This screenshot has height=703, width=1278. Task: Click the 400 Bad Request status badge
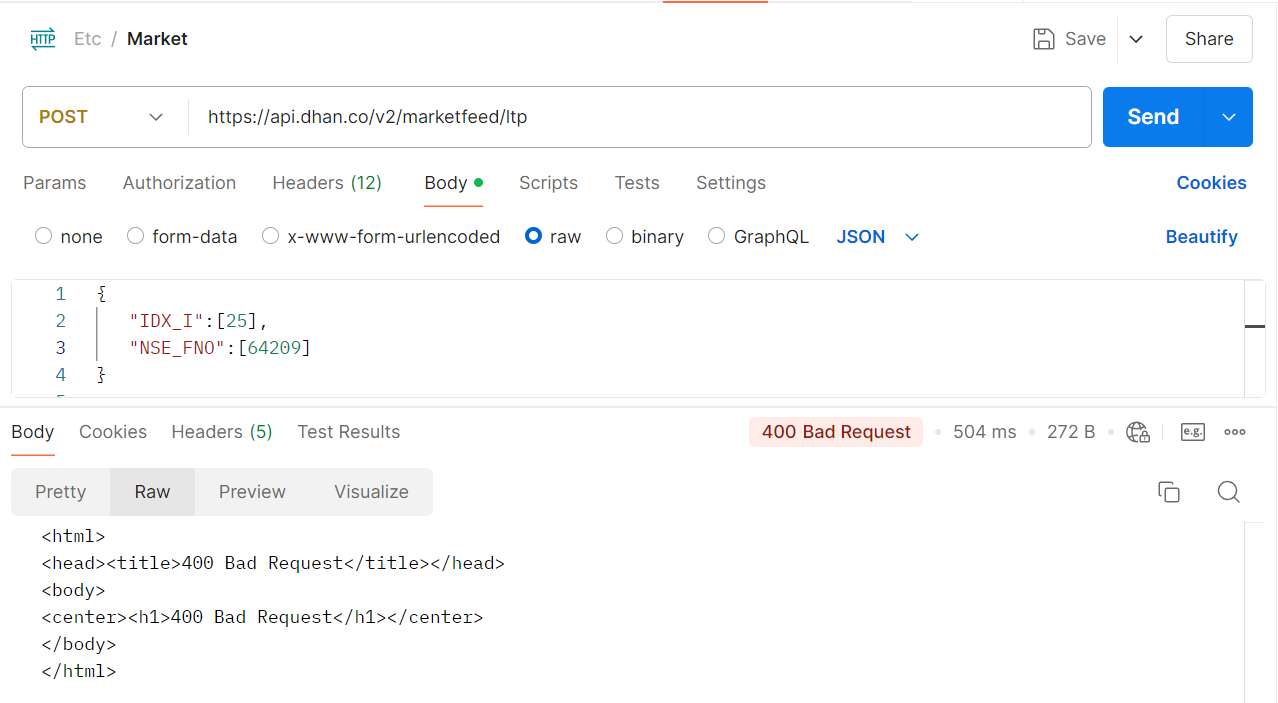coord(836,432)
